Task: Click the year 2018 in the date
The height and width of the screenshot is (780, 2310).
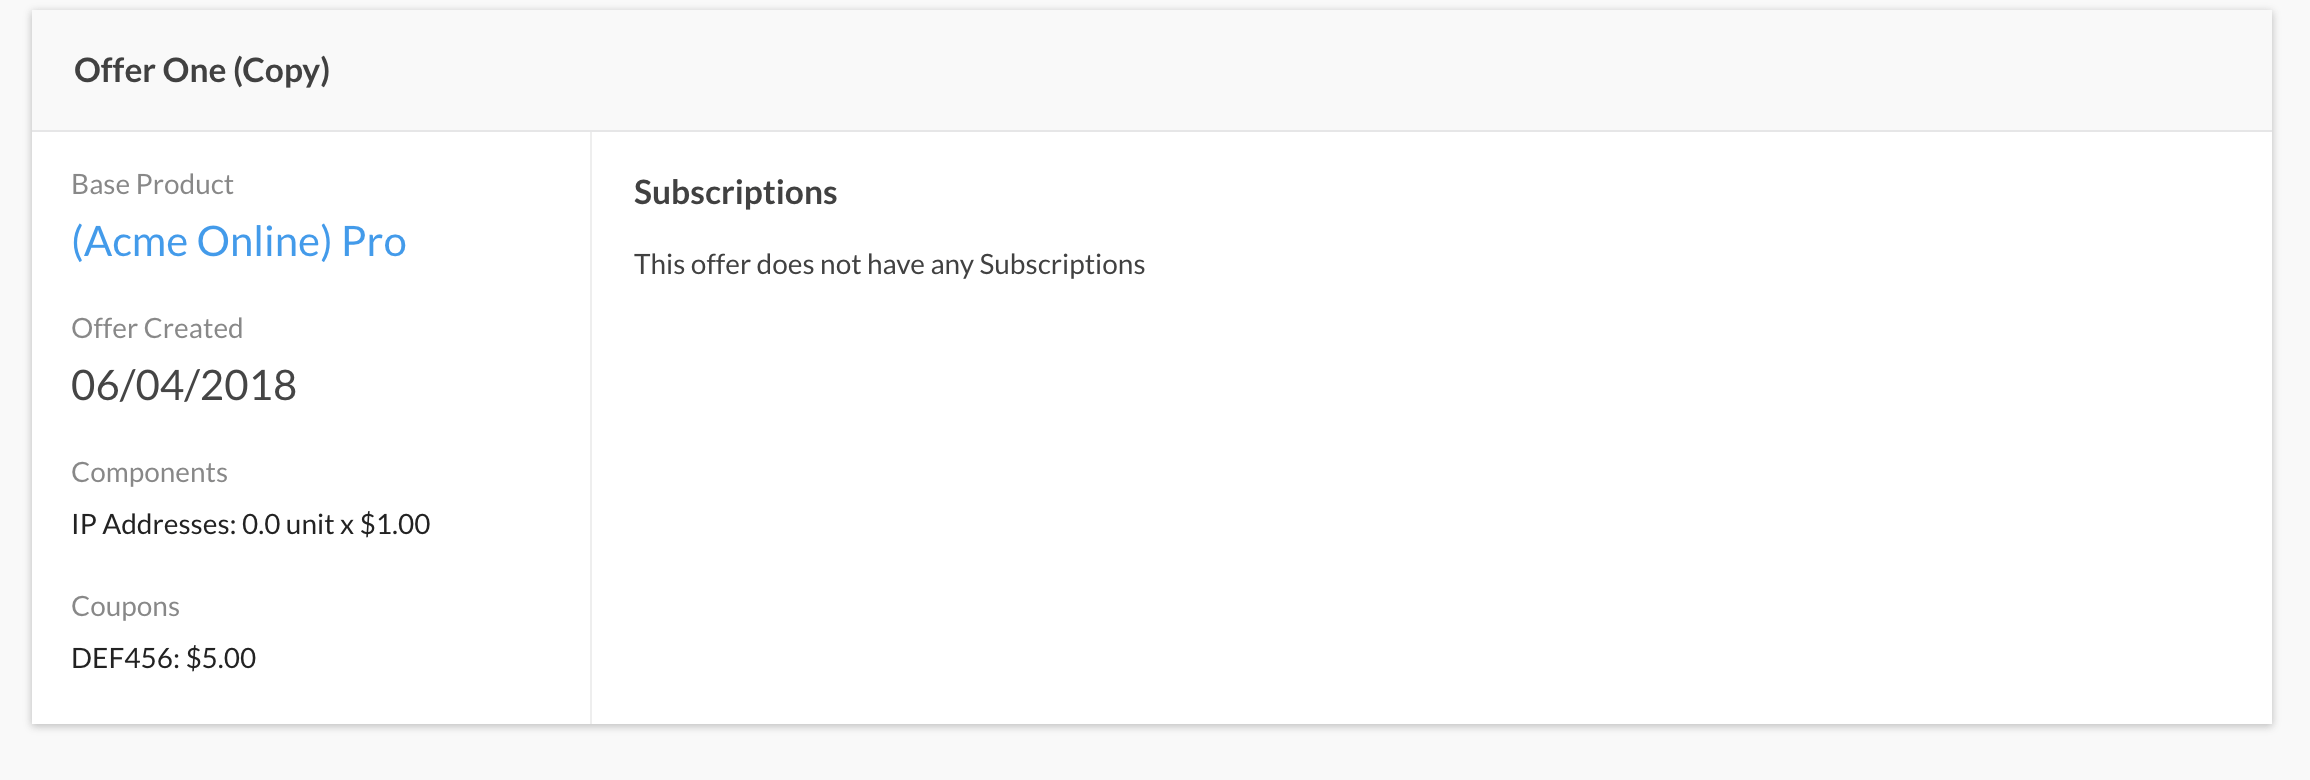Action: [248, 386]
